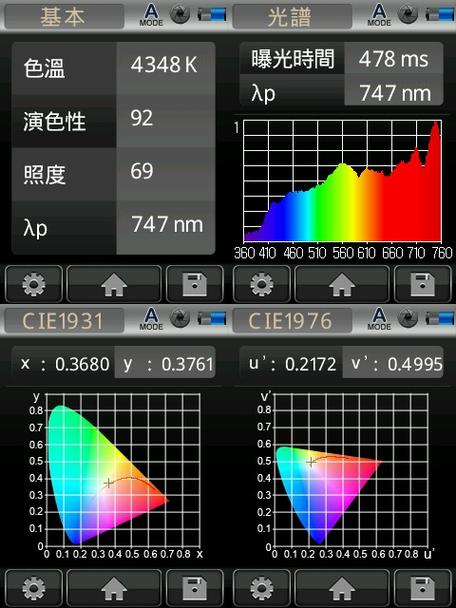Tap the battery indicator in 基本 panel
456x608 pixels.
[x=212, y=15]
